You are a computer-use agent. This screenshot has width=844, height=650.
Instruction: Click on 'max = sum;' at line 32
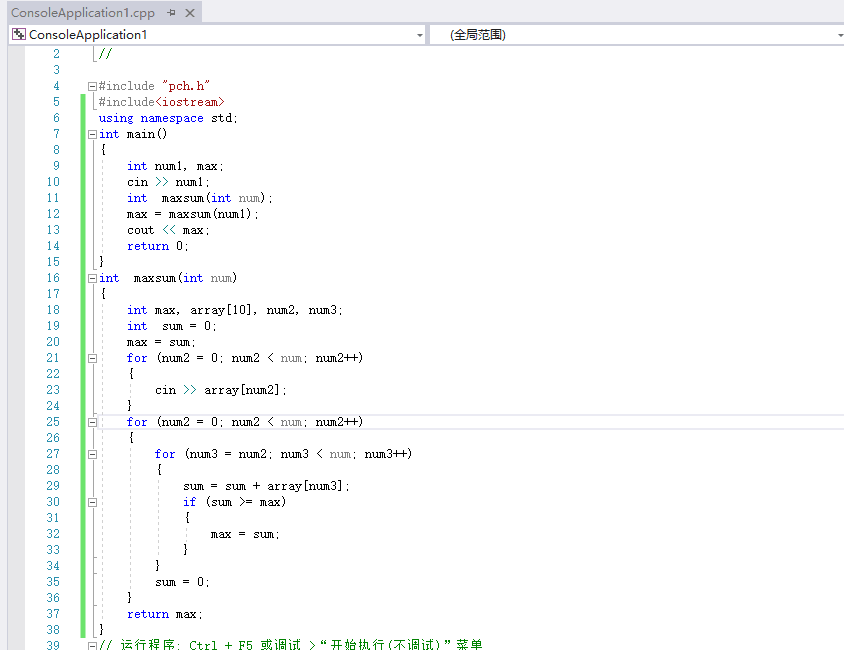tap(245, 534)
